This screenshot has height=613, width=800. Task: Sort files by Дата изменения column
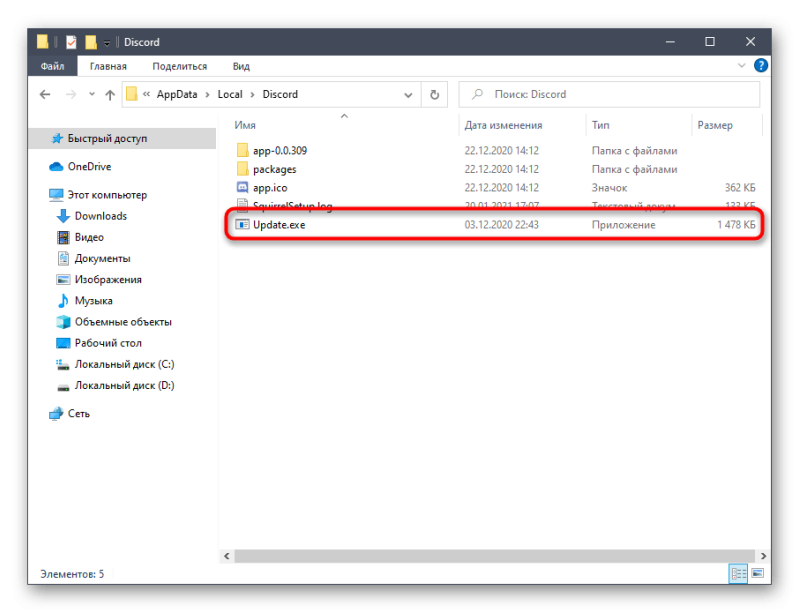(x=503, y=125)
